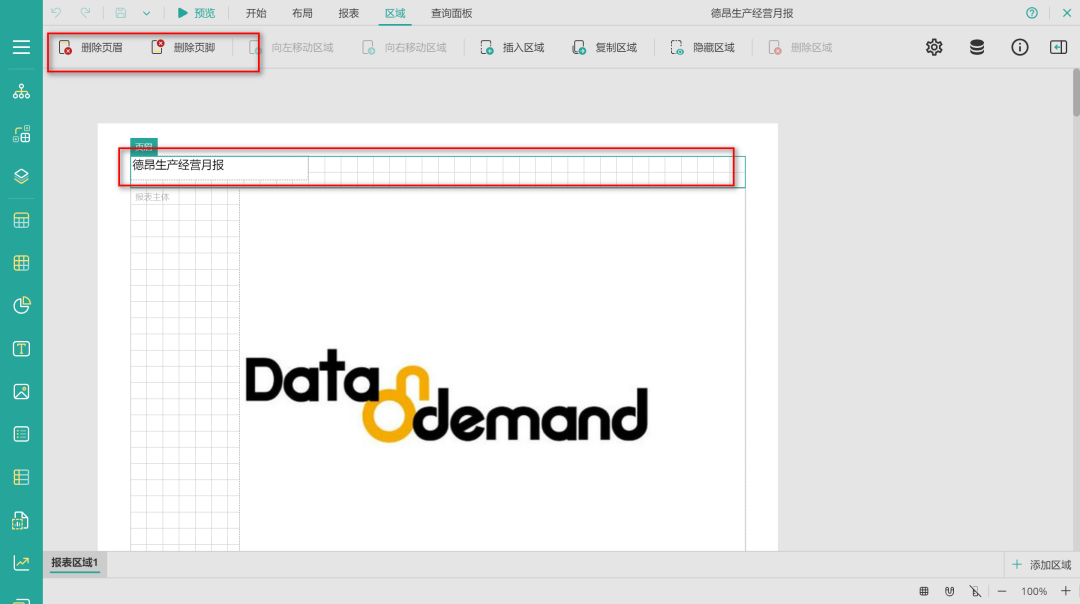
Task: Open the database icon in toolbar
Action: pyautogui.click(x=977, y=47)
